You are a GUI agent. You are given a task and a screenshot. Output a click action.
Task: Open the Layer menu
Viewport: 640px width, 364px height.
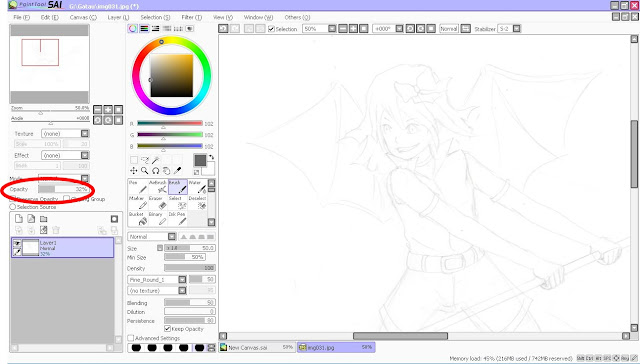coord(118,17)
